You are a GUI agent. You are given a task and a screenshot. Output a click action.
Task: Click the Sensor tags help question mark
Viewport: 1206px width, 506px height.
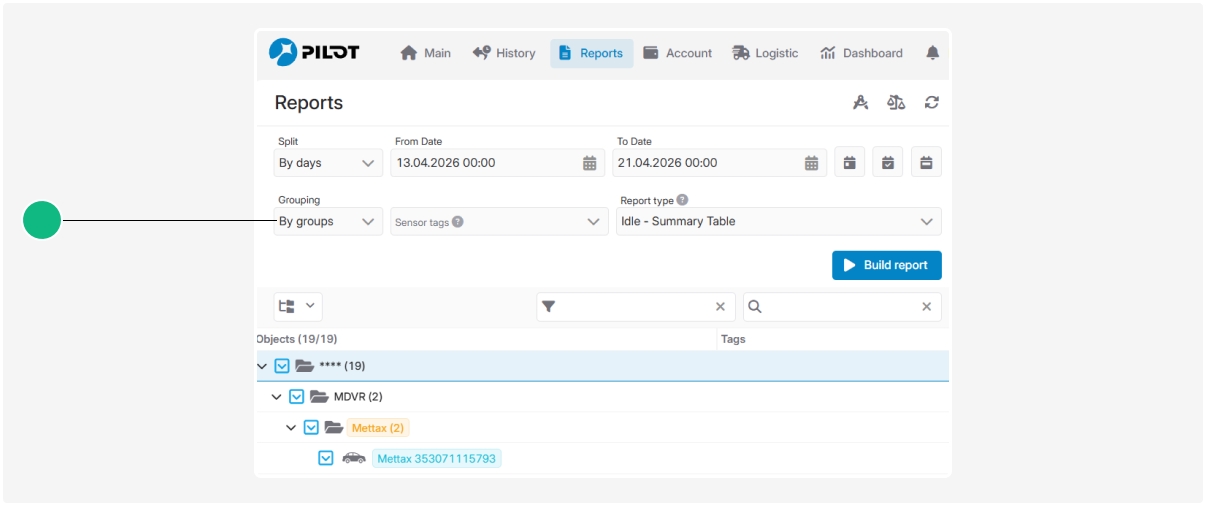coord(458,222)
